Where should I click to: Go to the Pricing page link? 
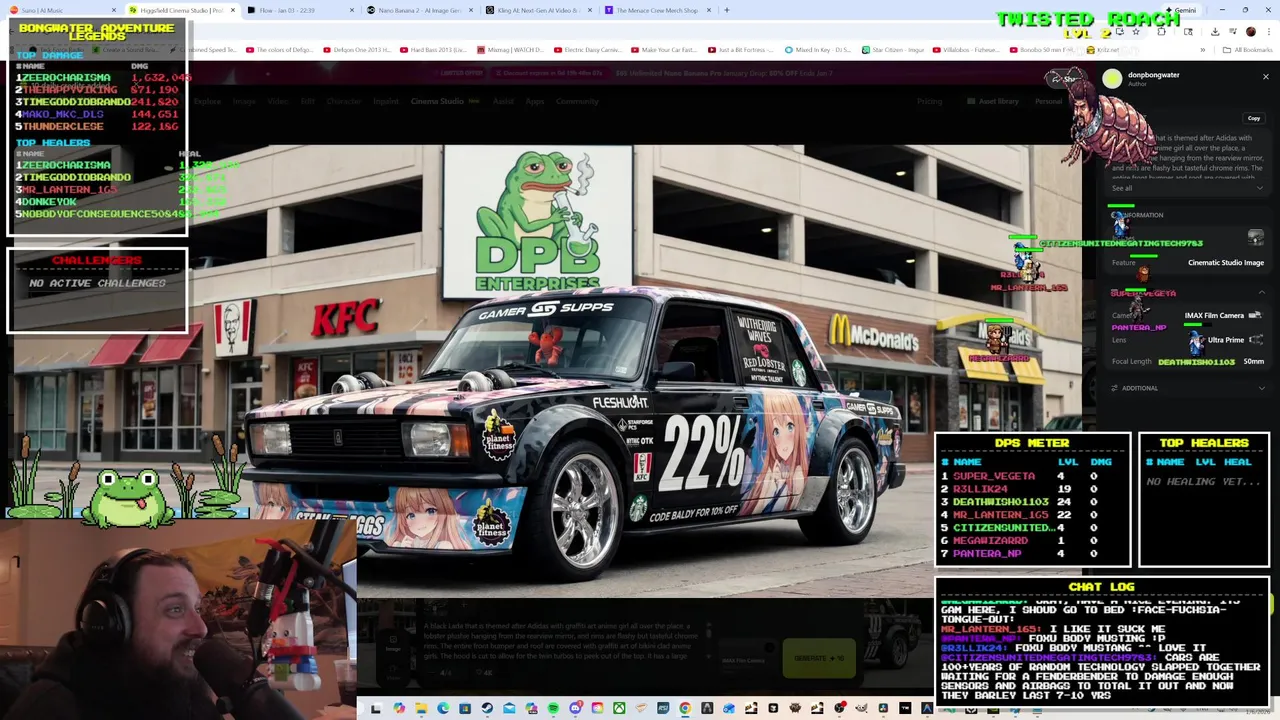929,101
